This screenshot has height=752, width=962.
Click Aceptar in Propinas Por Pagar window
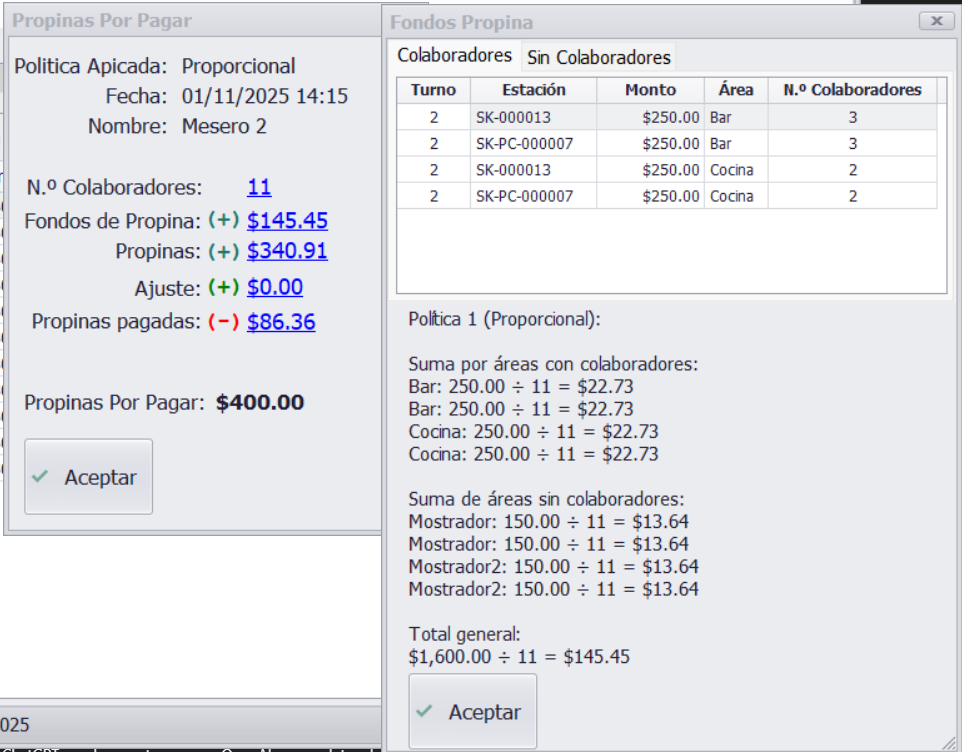(x=89, y=477)
